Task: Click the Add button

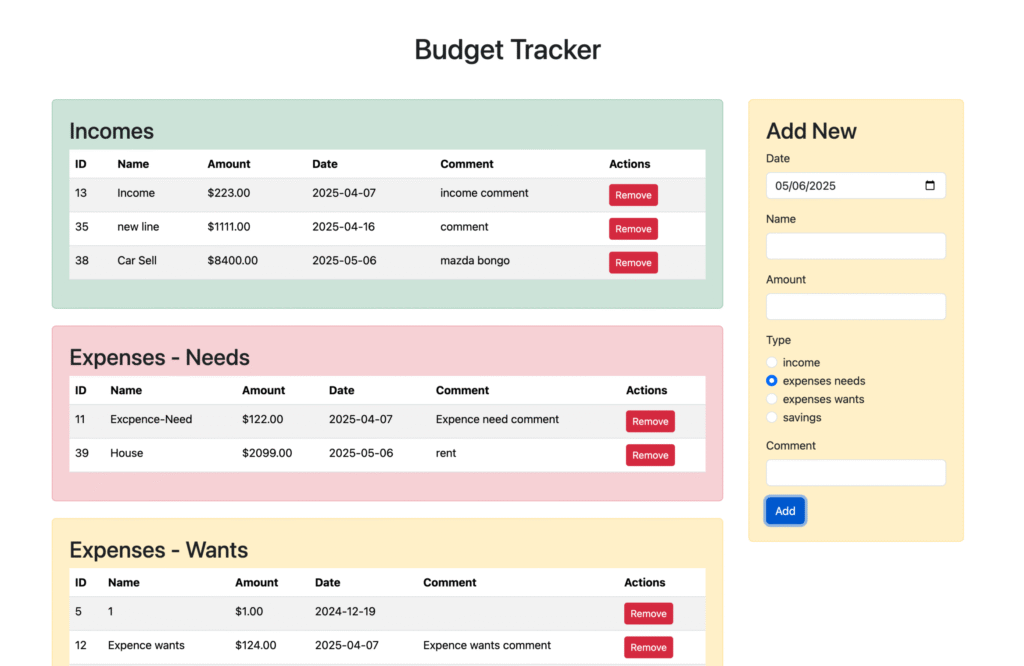Action: 785,511
